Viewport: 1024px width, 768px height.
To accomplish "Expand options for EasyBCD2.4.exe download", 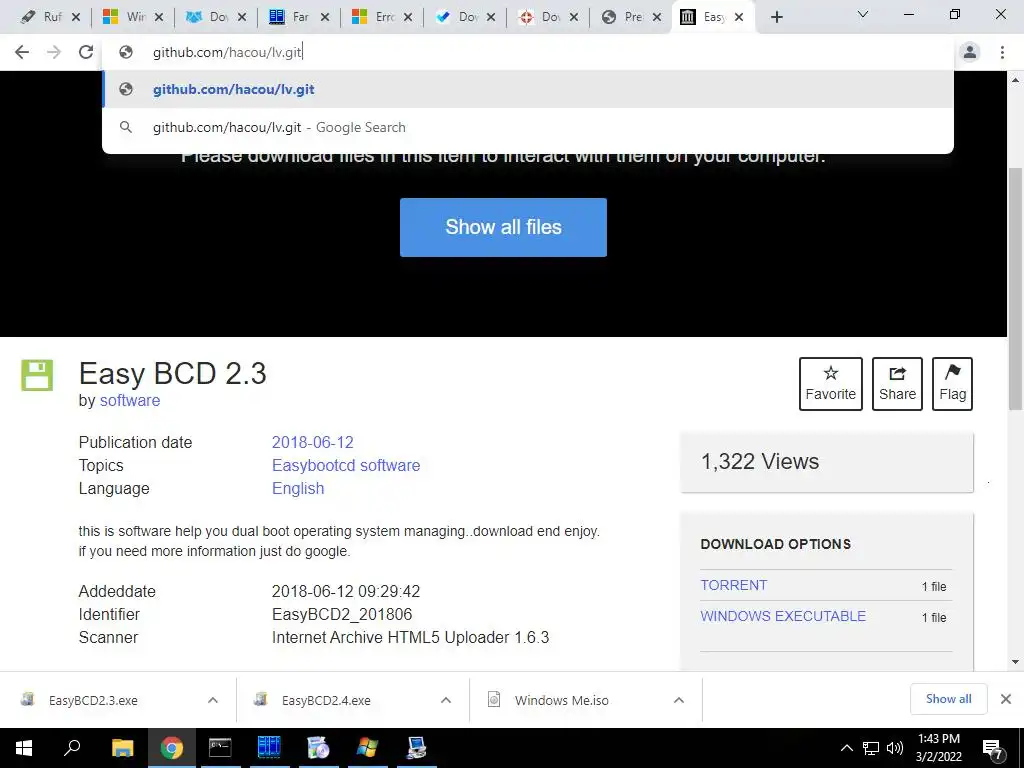I will click(x=445, y=700).
